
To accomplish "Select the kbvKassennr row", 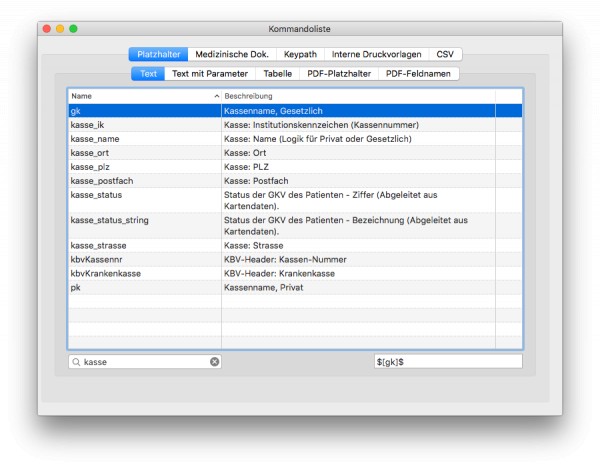I will point(295,259).
